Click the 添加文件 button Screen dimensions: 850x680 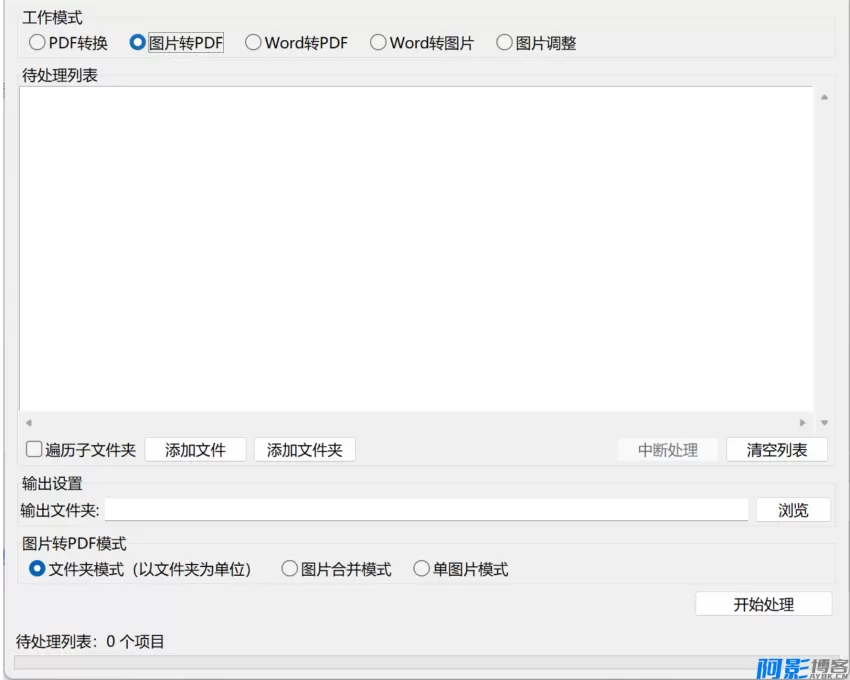tap(196, 449)
